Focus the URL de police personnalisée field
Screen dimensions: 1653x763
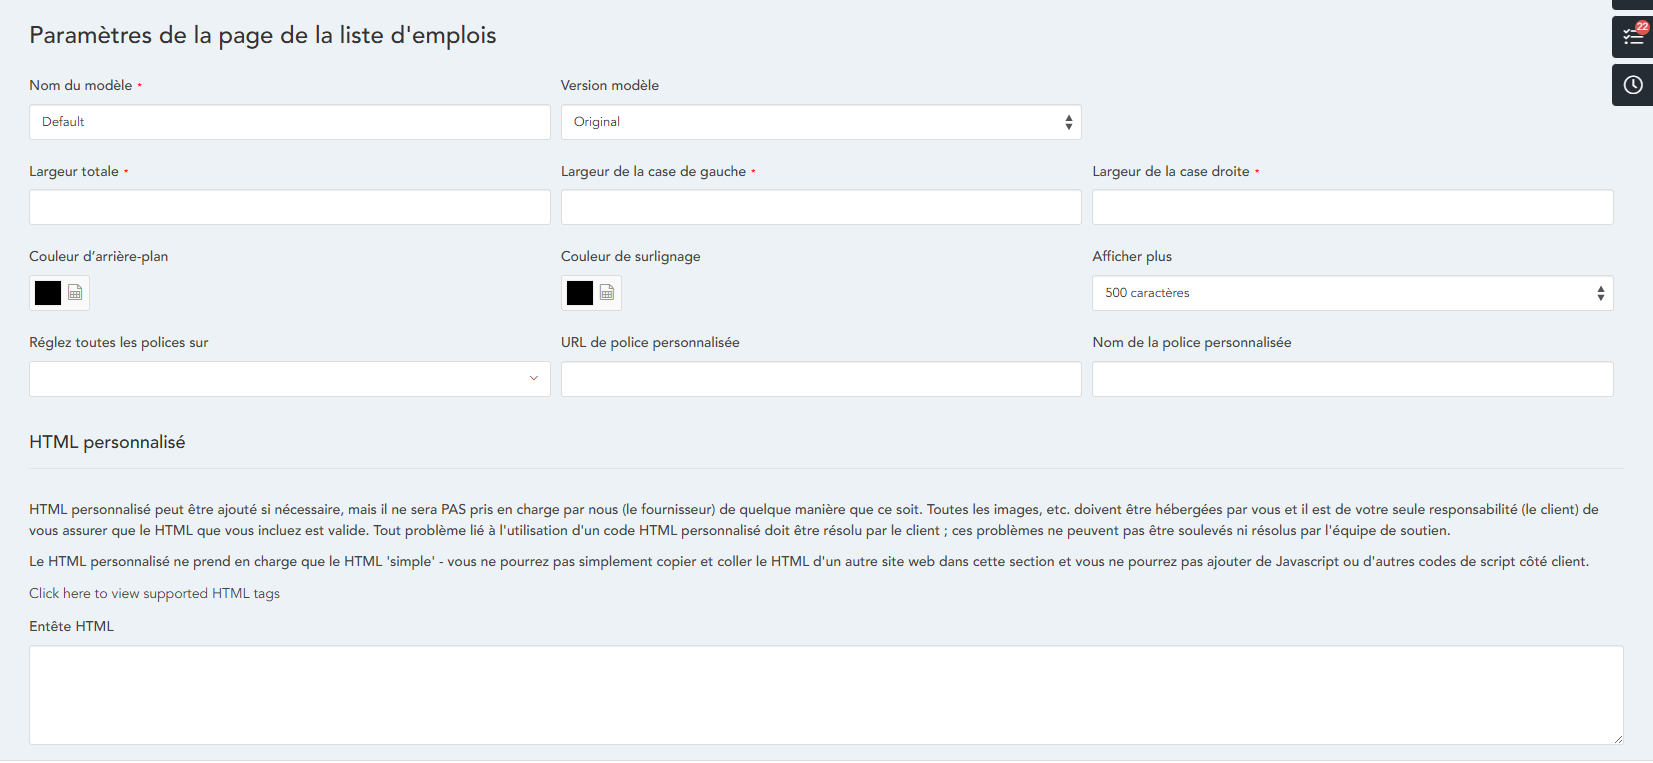tap(820, 379)
